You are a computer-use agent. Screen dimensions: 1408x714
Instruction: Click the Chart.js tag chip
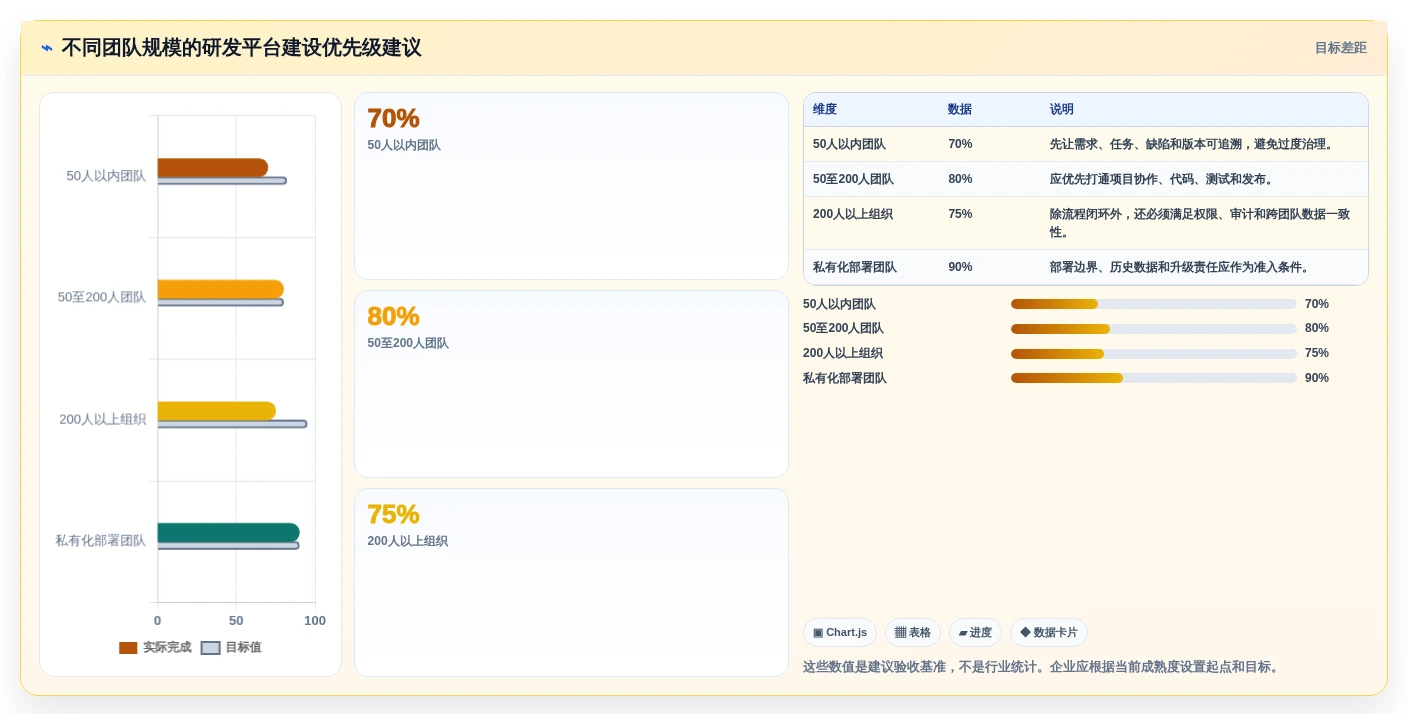pos(840,632)
